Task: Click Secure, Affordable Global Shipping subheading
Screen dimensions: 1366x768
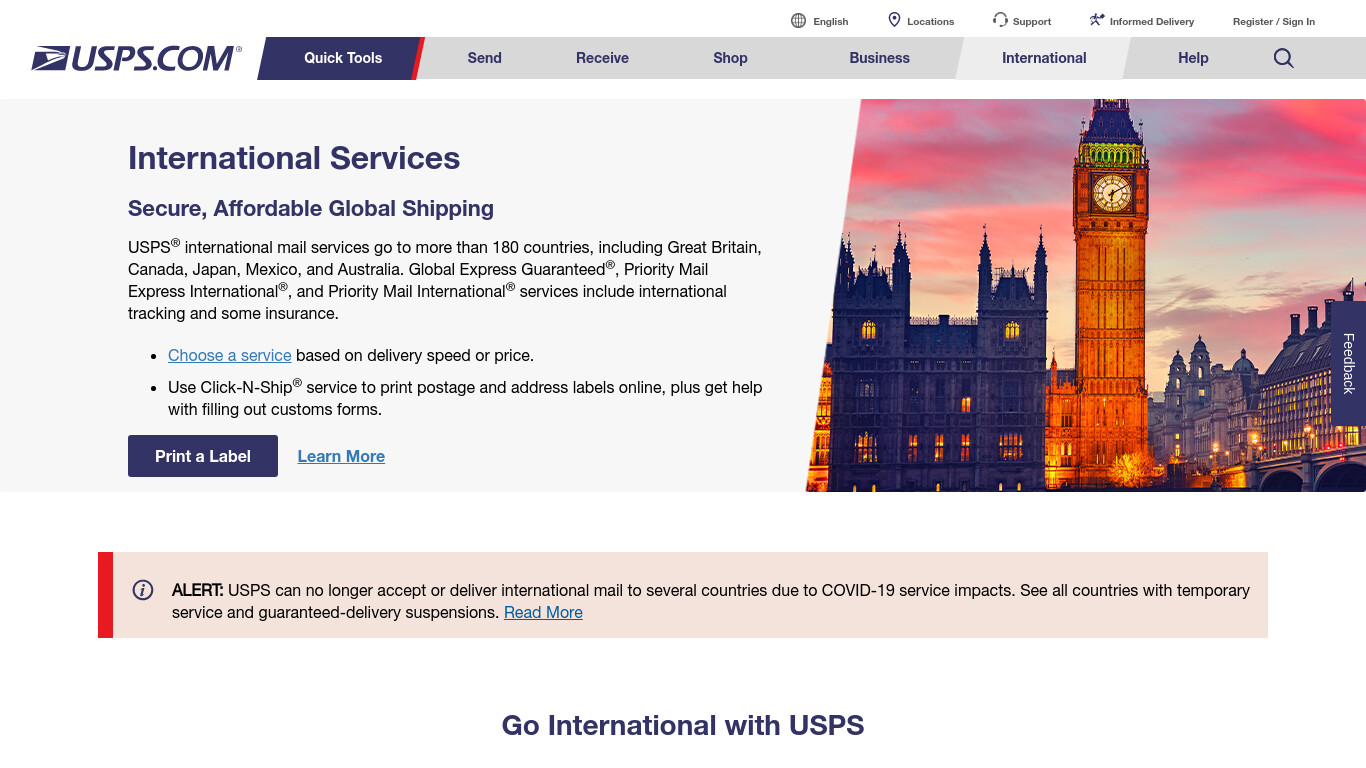Action: pyautogui.click(x=311, y=208)
